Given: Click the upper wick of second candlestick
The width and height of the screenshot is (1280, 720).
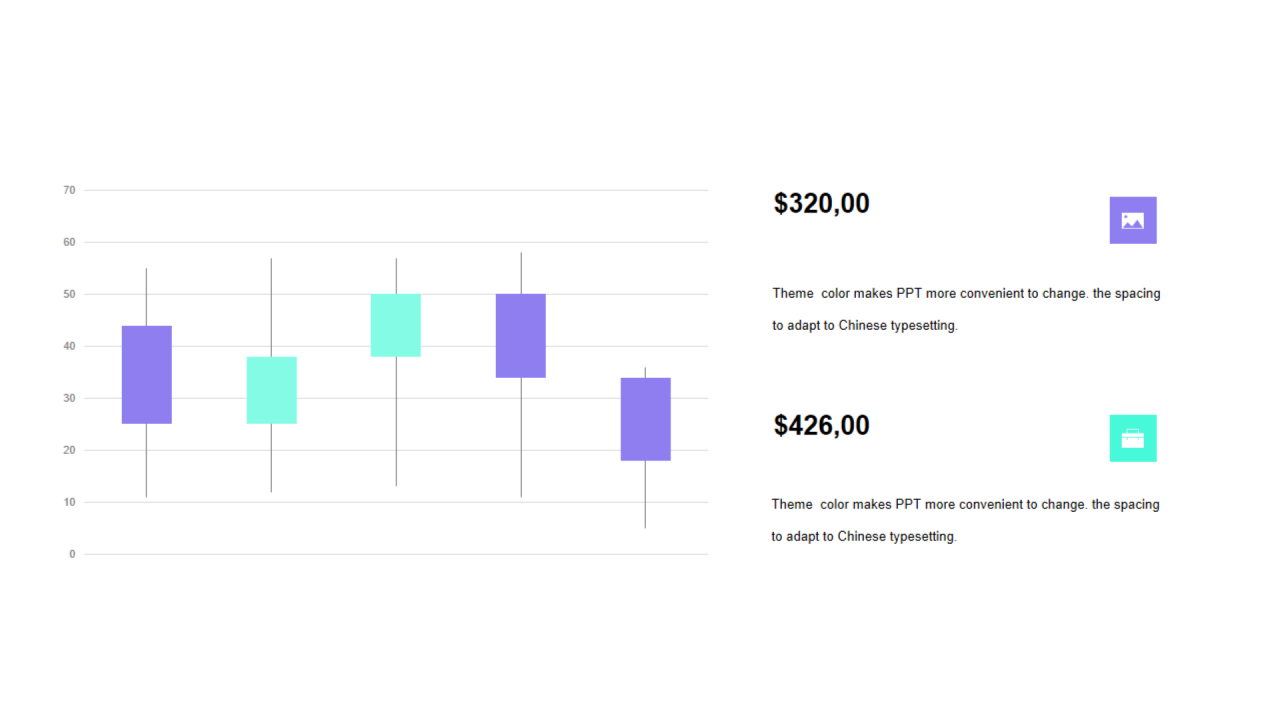Looking at the screenshot, I should [x=271, y=307].
